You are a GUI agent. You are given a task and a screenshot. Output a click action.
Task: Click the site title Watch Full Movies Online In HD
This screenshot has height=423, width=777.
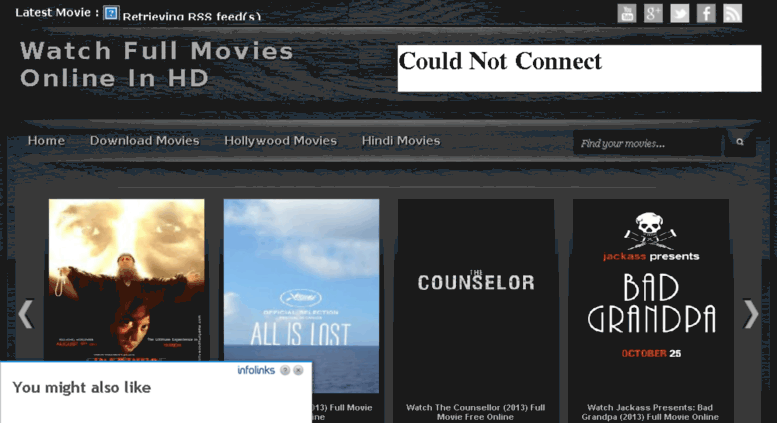pyautogui.click(x=157, y=64)
